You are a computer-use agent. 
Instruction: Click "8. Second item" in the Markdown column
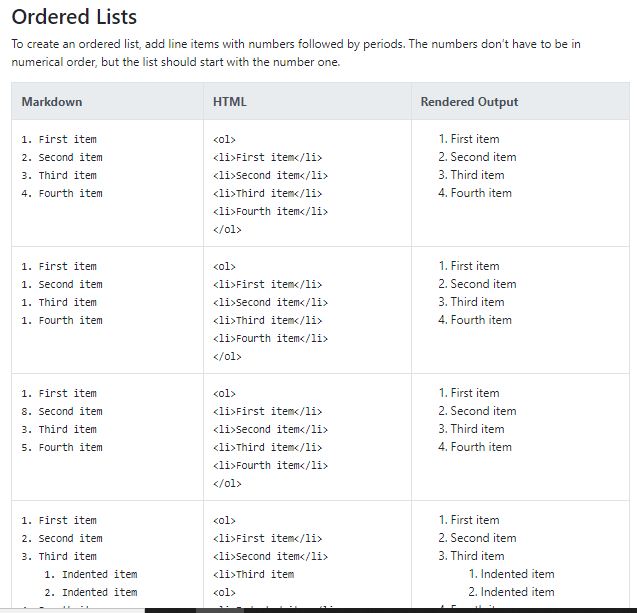coord(62,411)
